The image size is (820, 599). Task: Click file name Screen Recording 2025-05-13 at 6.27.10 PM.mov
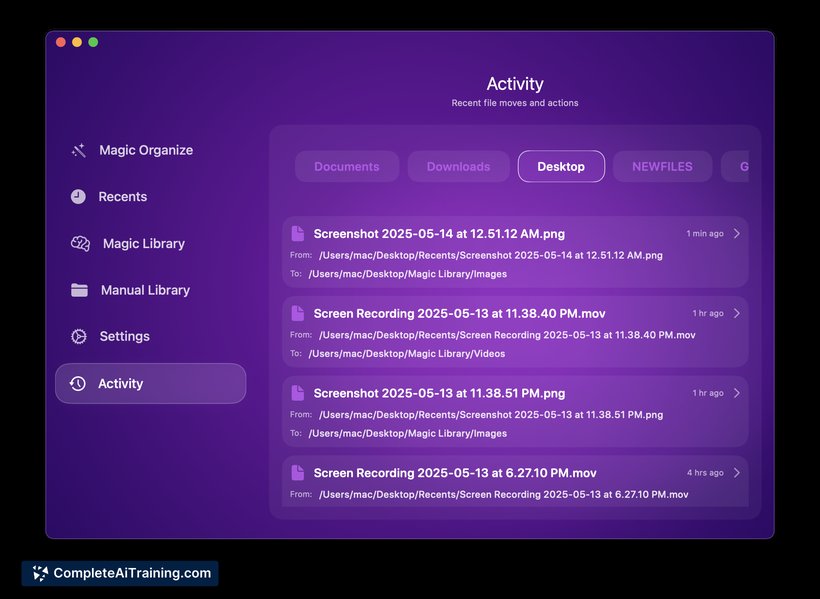455,473
